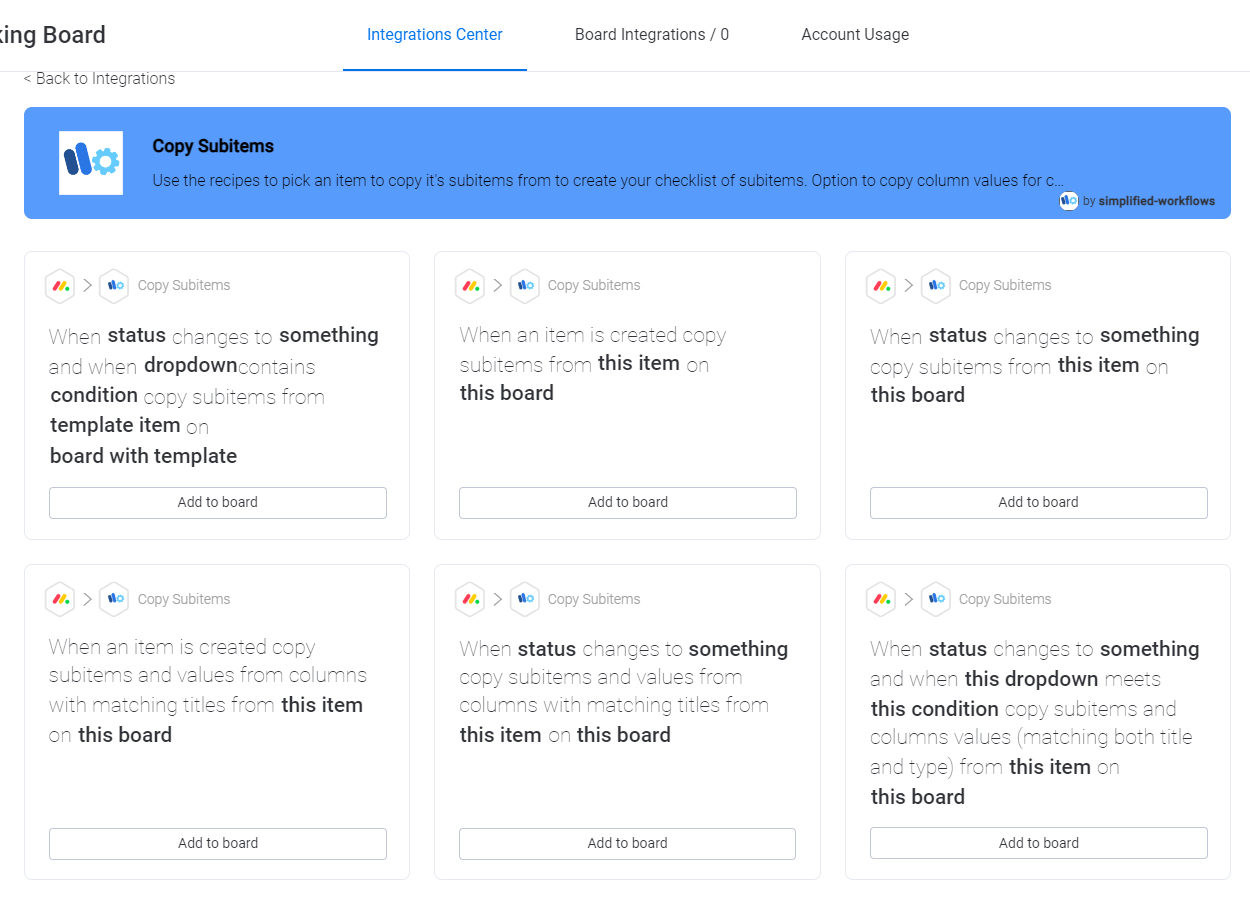1250x901 pixels.
Task: Click 'Add to board' on the bottom-right dropdown-condition recipe
Action: (1038, 843)
